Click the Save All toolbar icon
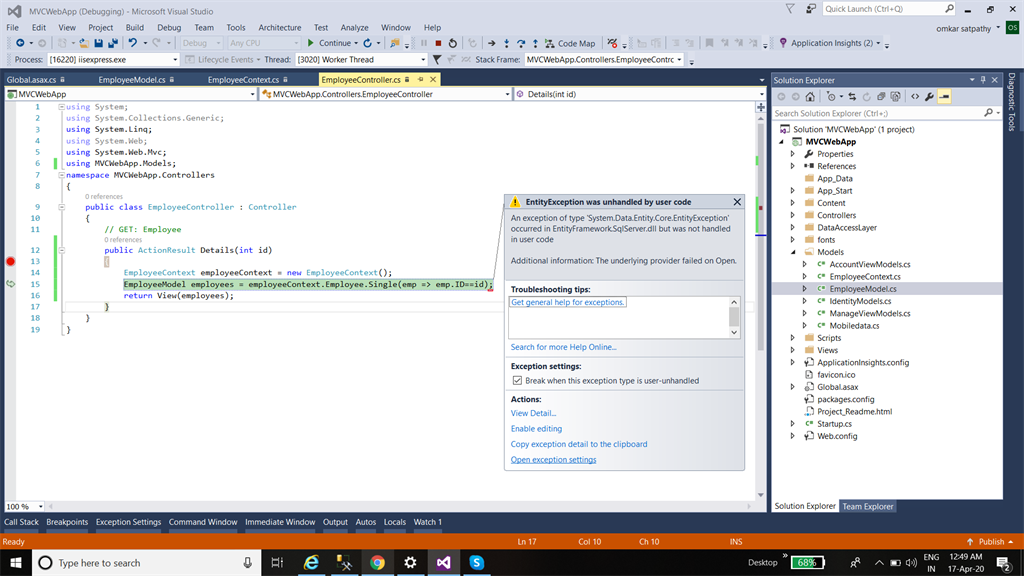 pyautogui.click(x=114, y=43)
